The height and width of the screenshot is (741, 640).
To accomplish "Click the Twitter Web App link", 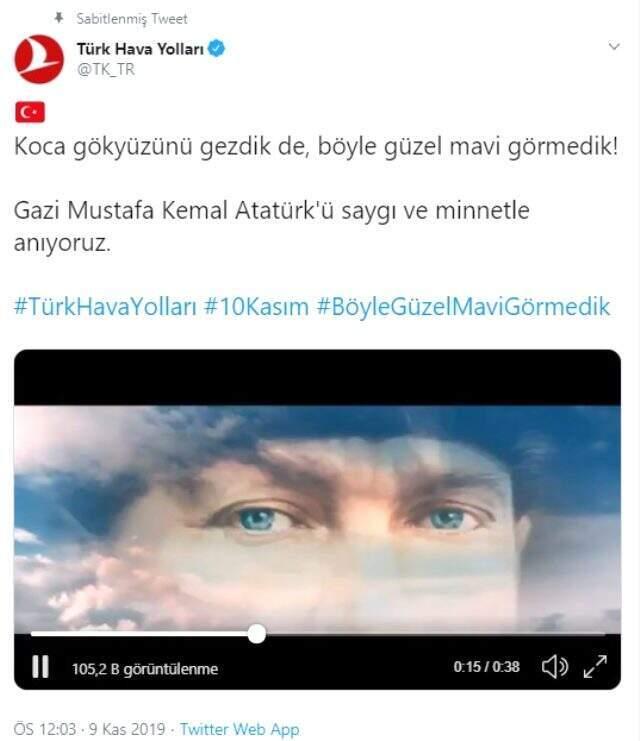I will [x=239, y=729].
